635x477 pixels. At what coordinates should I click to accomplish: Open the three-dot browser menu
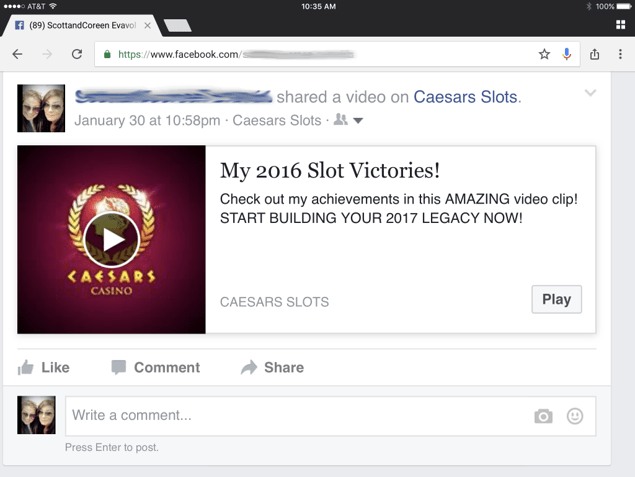620,54
